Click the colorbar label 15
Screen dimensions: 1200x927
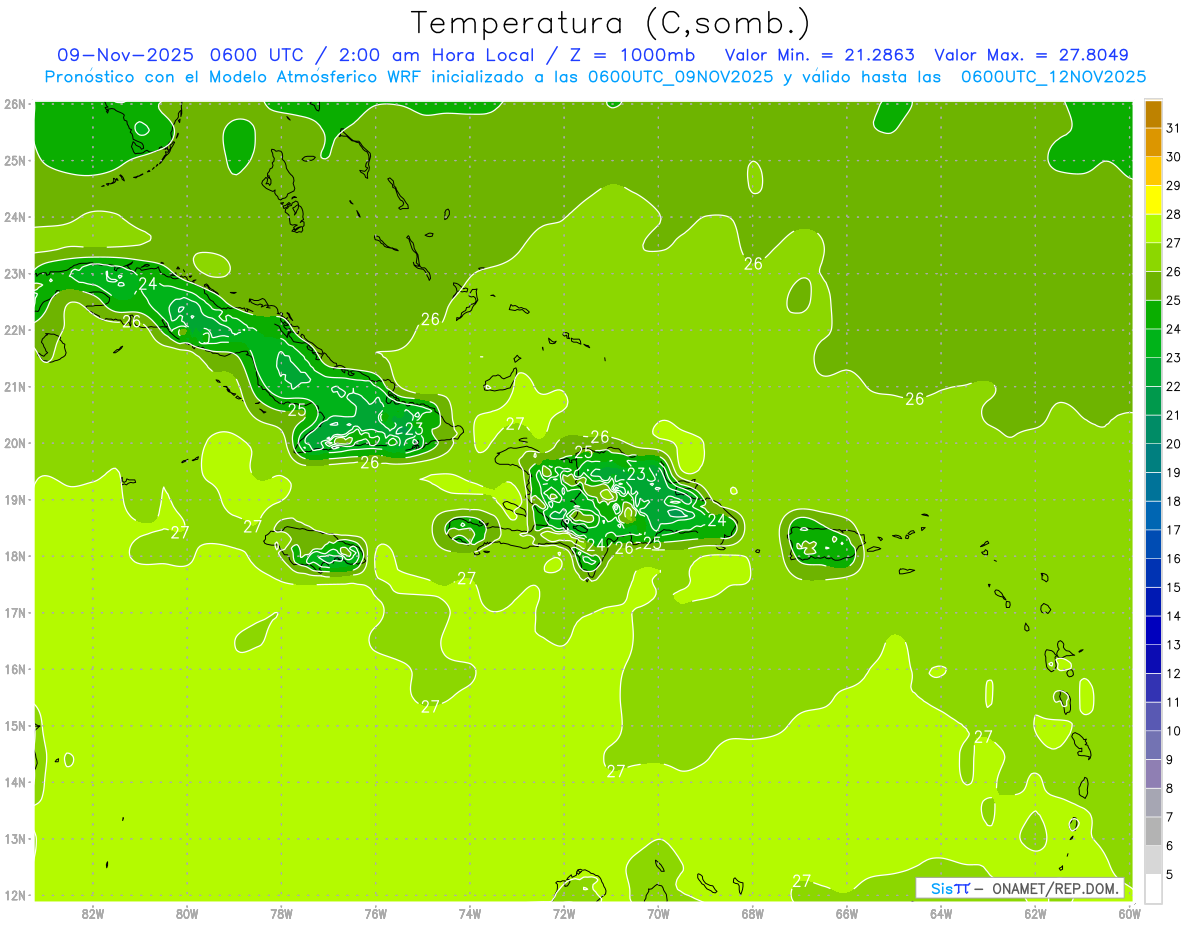coord(1173,587)
